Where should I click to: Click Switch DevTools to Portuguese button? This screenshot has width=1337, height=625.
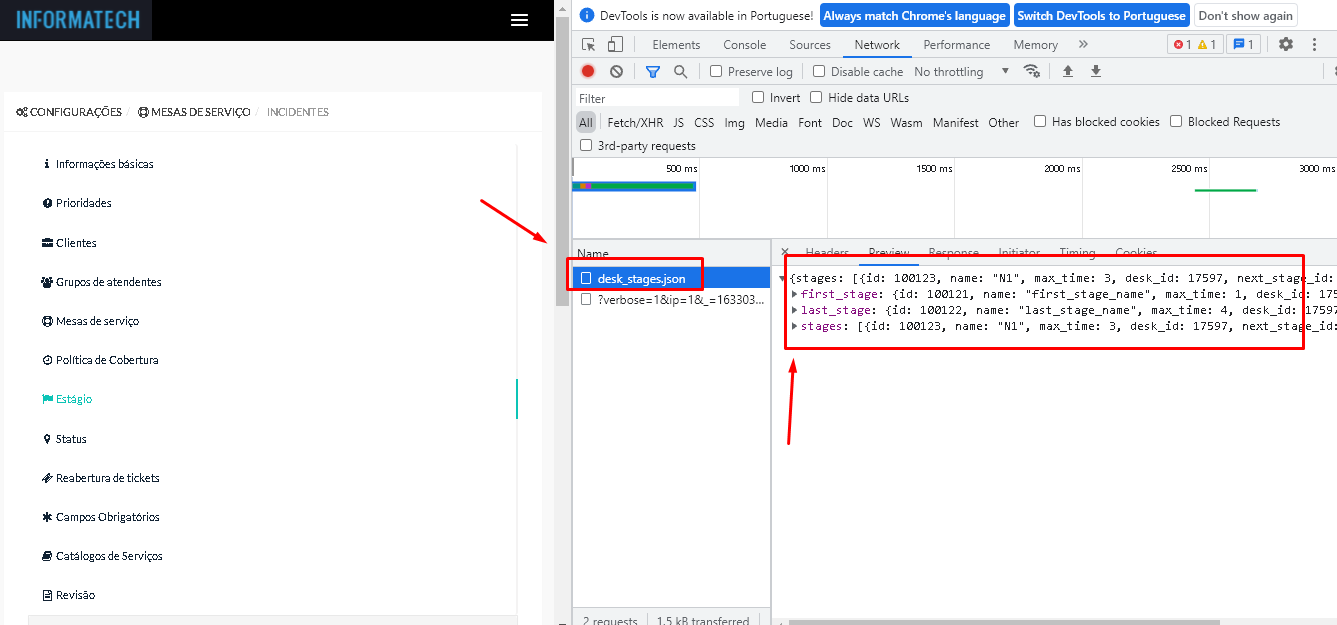tap(1101, 16)
